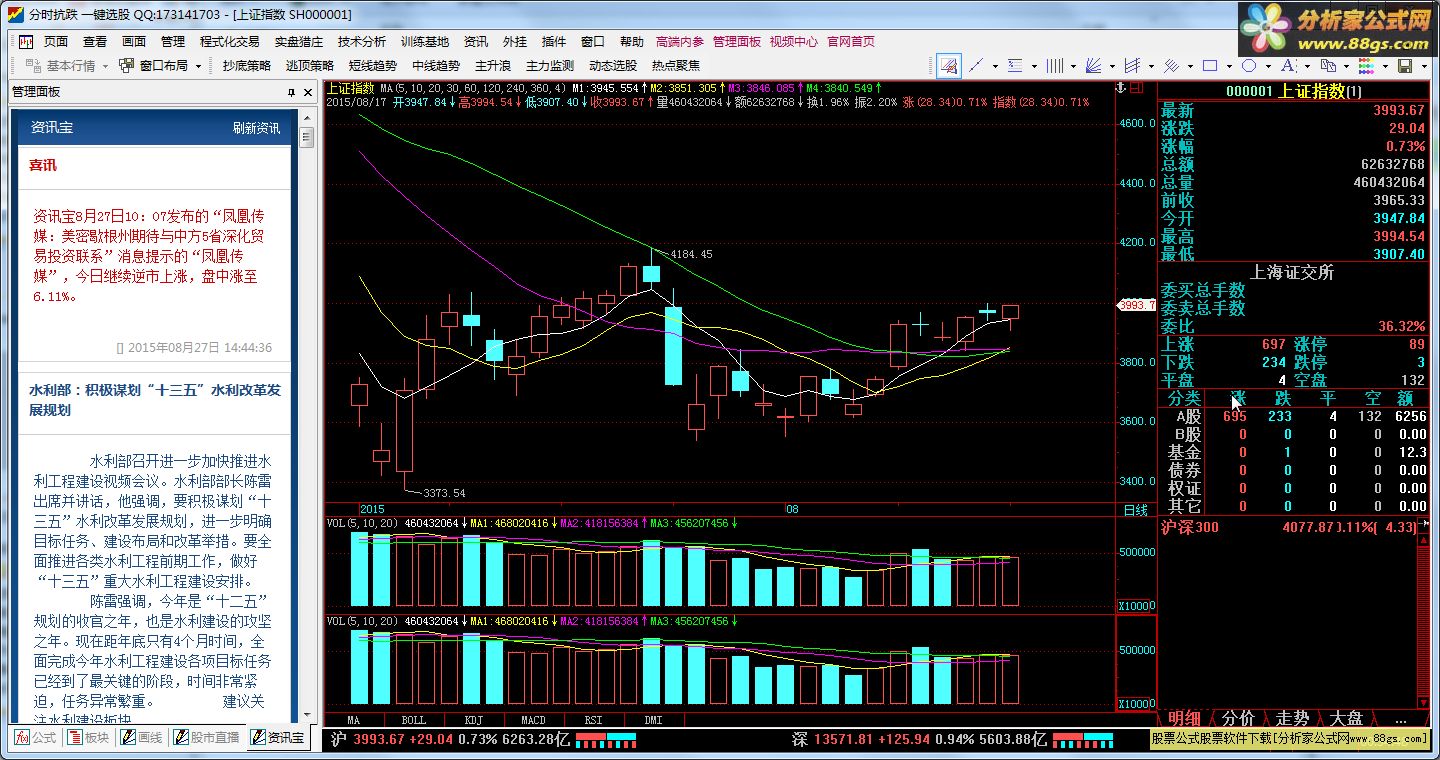Click the 高端内参 link
This screenshot has width=1440, height=760.
pos(680,42)
